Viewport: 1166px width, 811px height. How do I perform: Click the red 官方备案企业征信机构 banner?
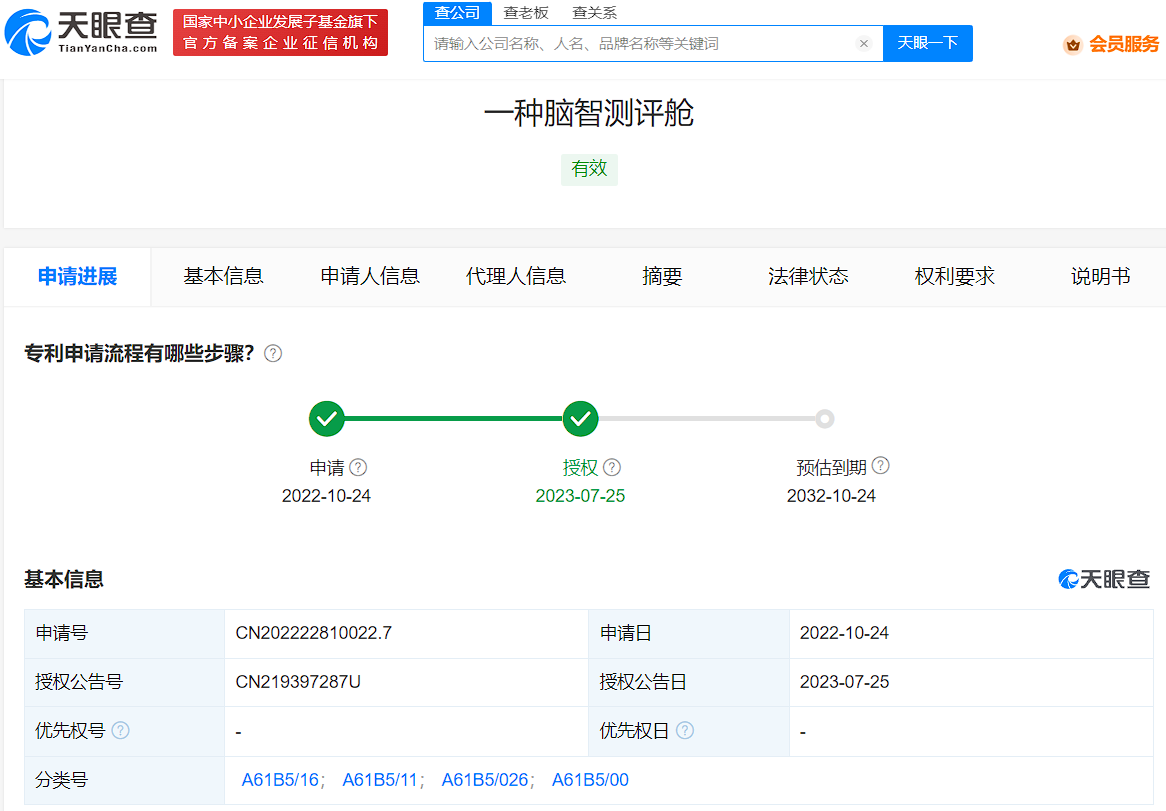pos(280,33)
